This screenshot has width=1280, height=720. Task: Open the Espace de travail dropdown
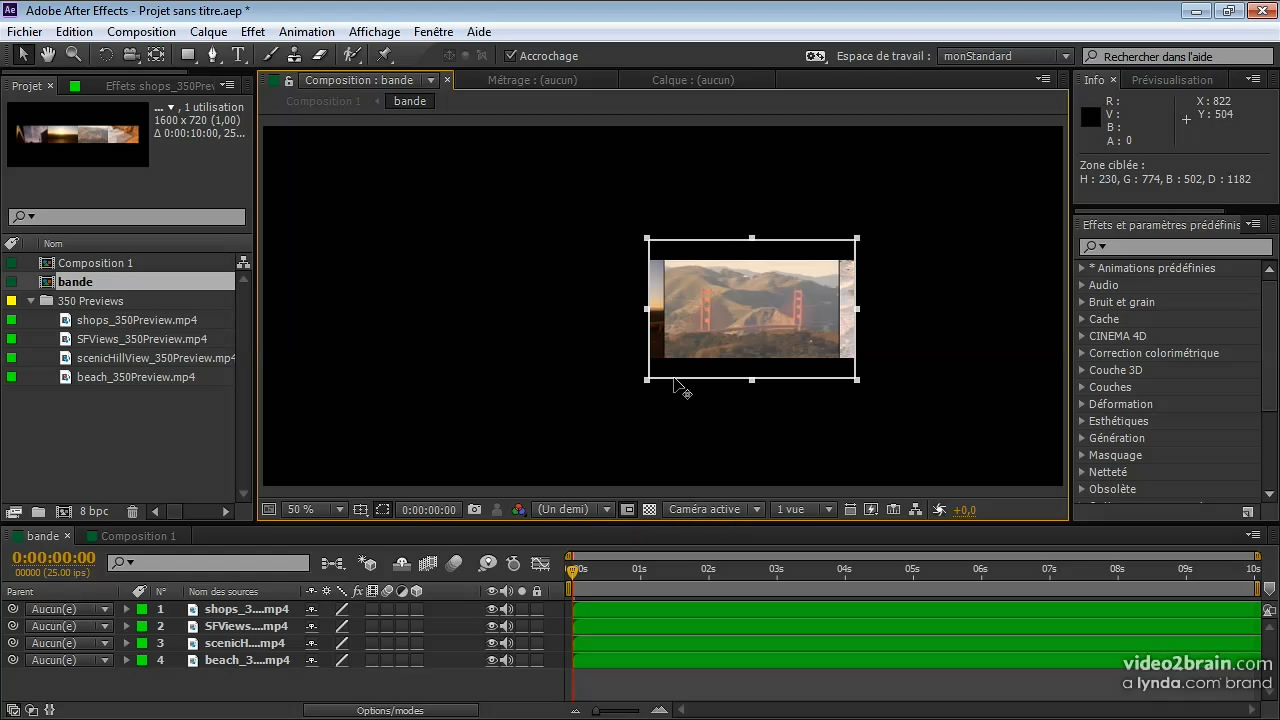coord(1006,56)
